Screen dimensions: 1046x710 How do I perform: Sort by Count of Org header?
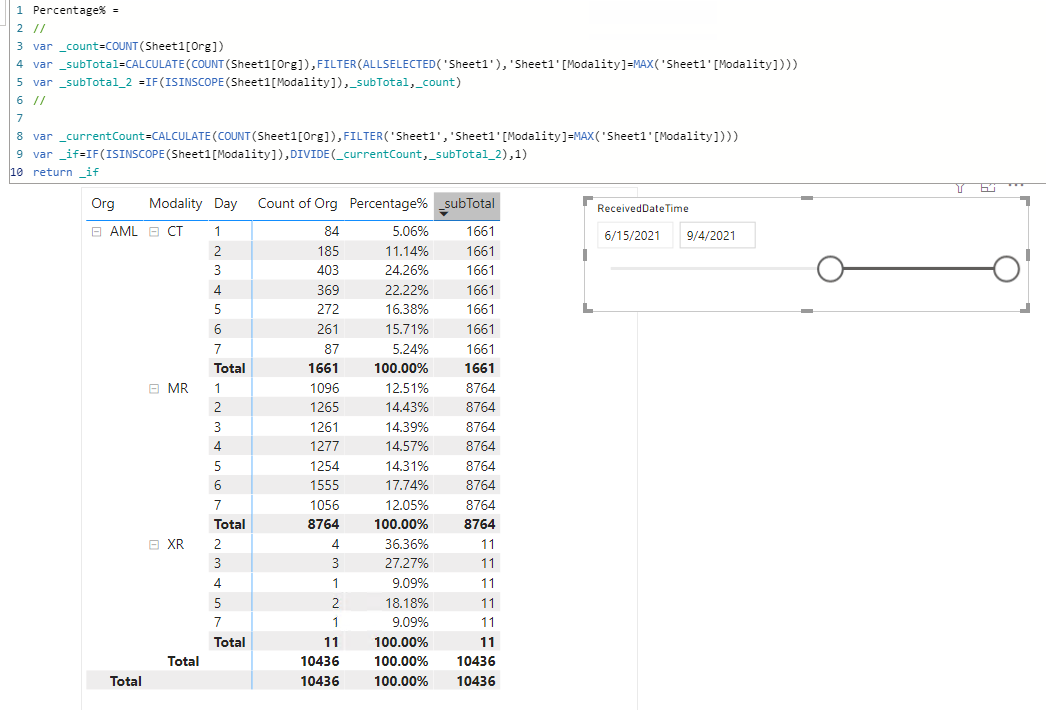[x=298, y=204]
